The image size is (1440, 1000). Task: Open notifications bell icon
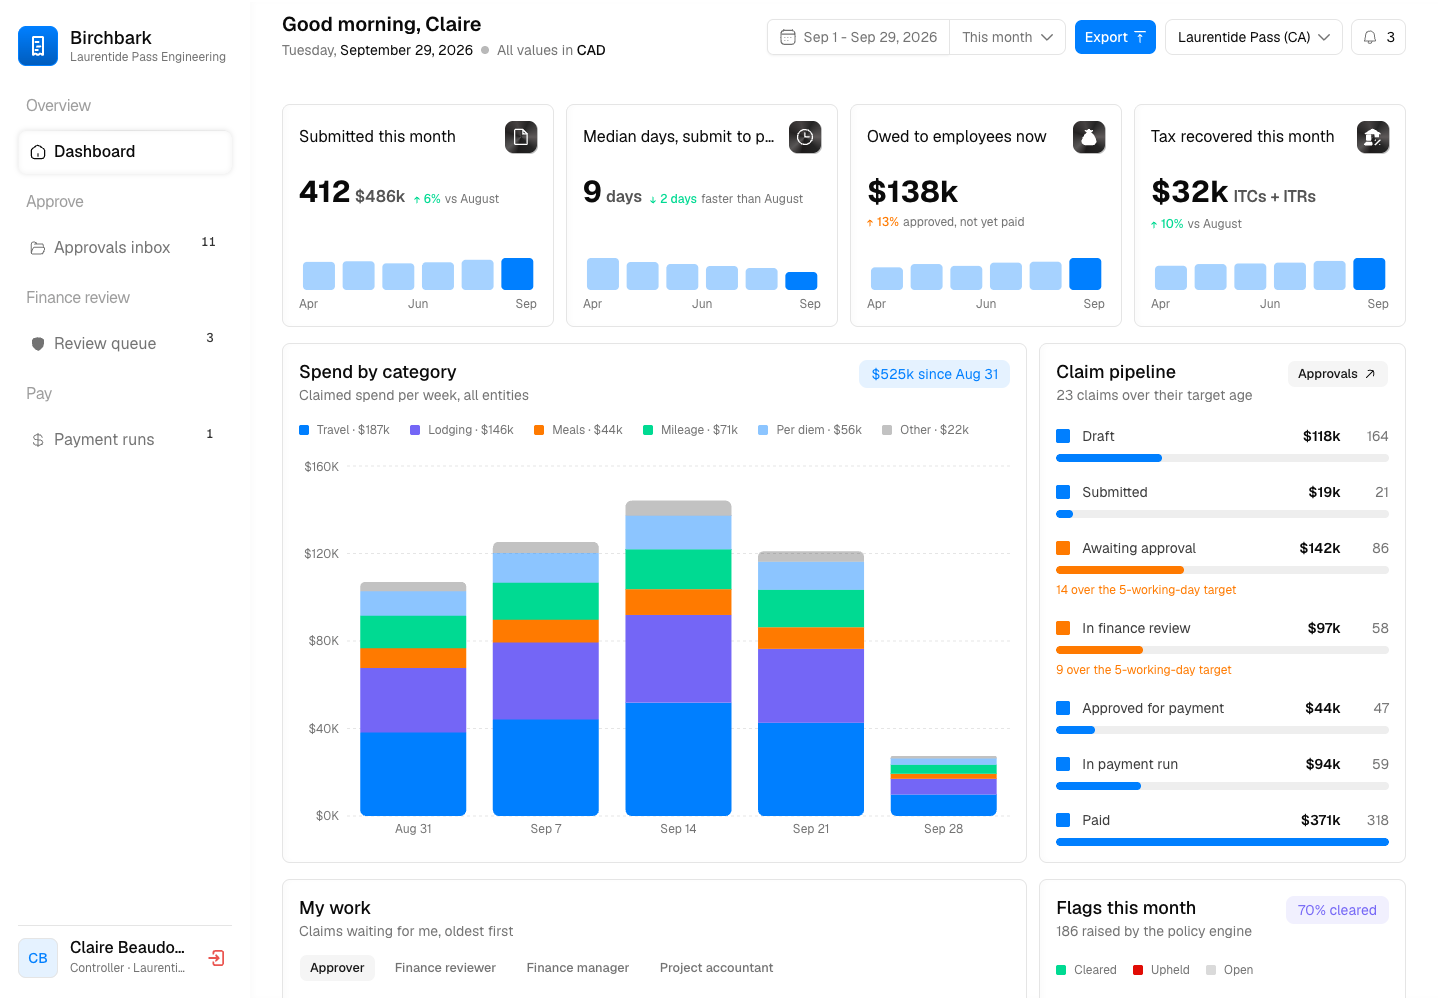click(x=1370, y=37)
